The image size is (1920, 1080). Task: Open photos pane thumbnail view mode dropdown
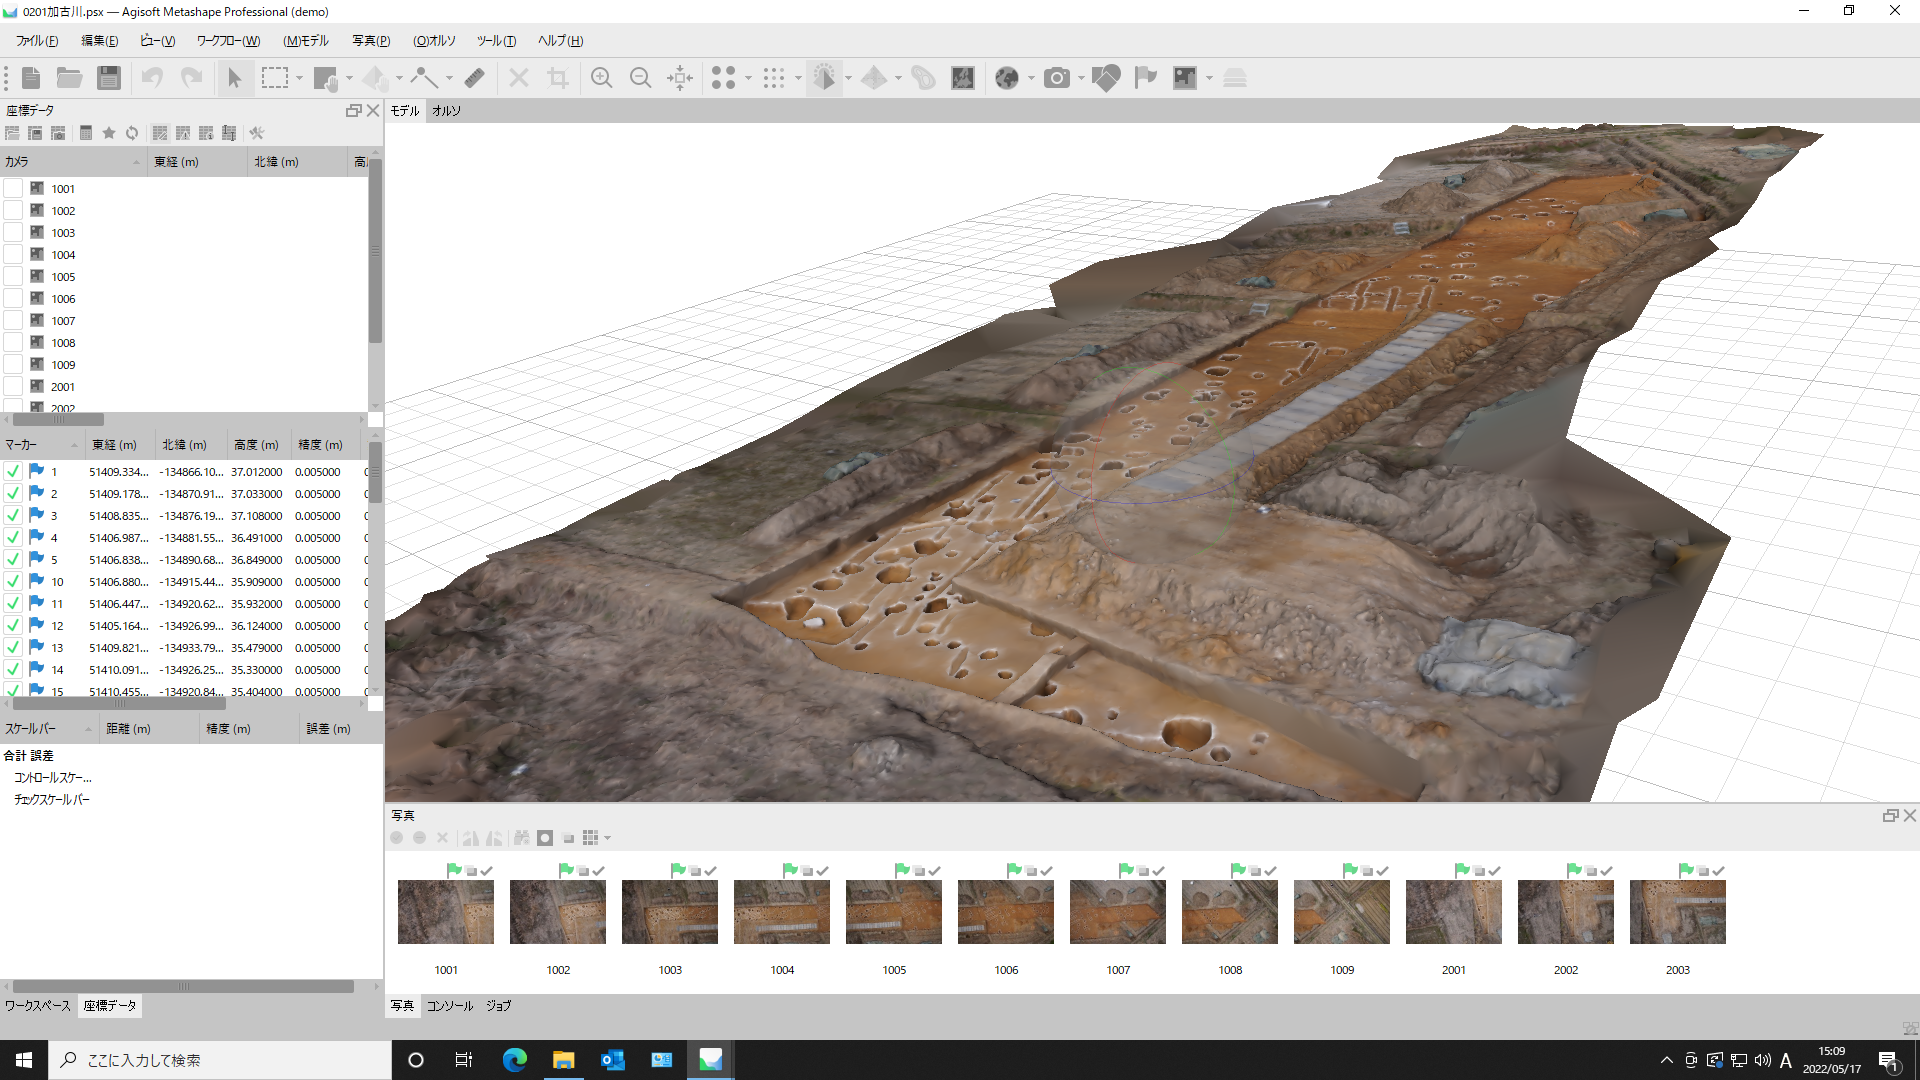click(607, 838)
